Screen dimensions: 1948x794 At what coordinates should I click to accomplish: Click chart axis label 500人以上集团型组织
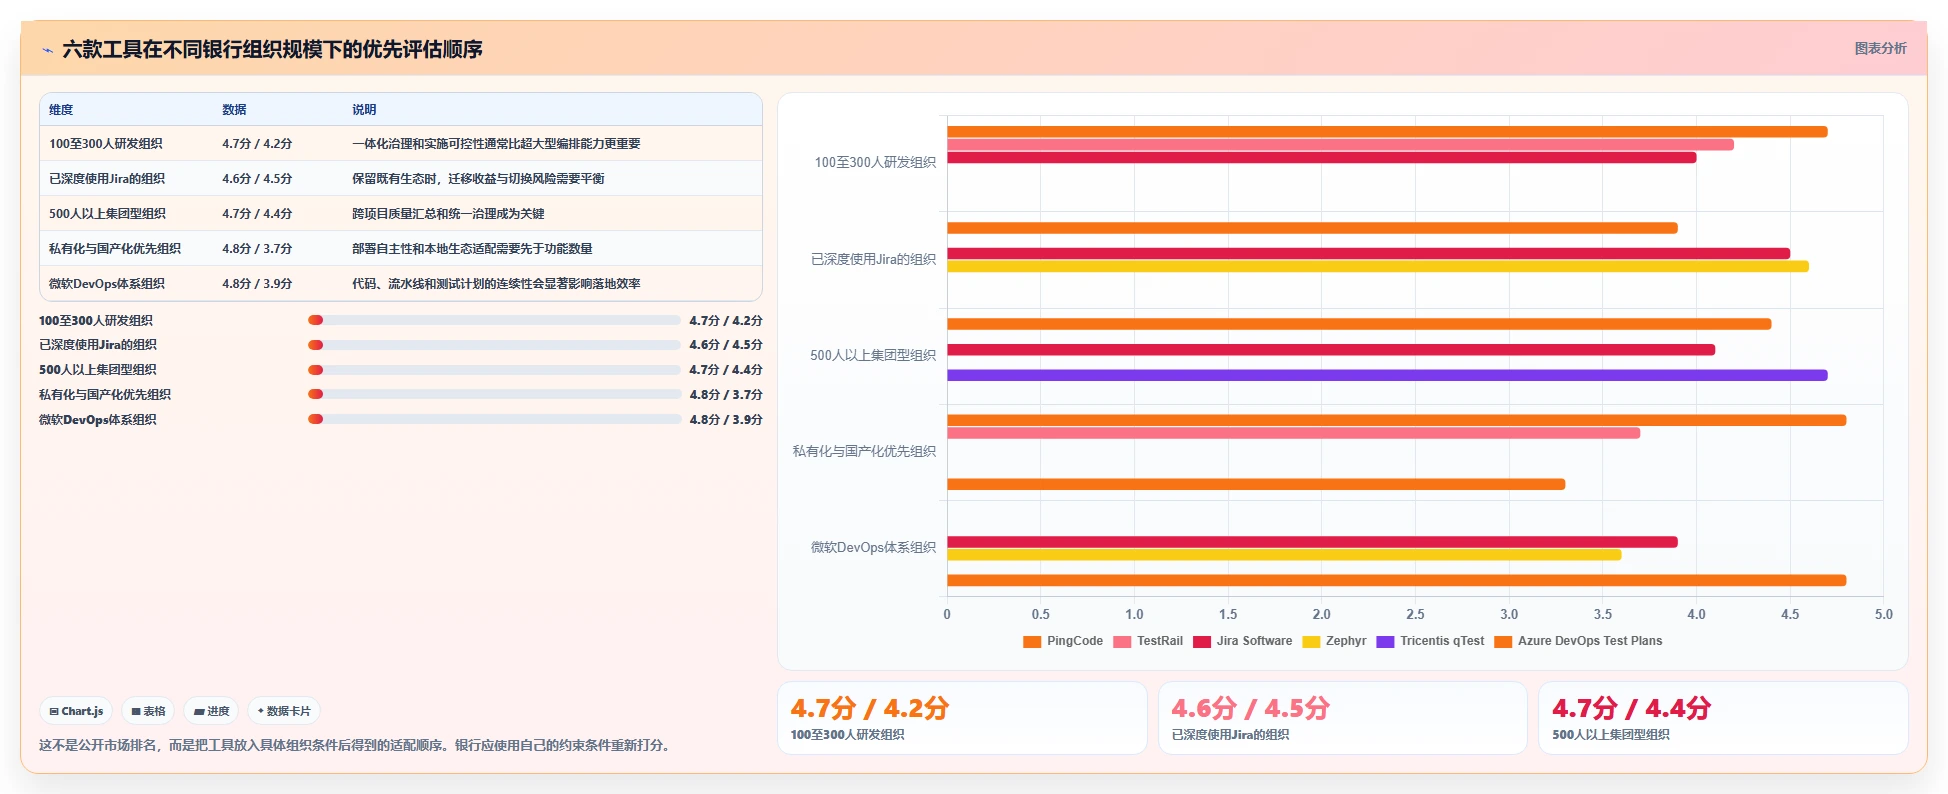(x=873, y=355)
